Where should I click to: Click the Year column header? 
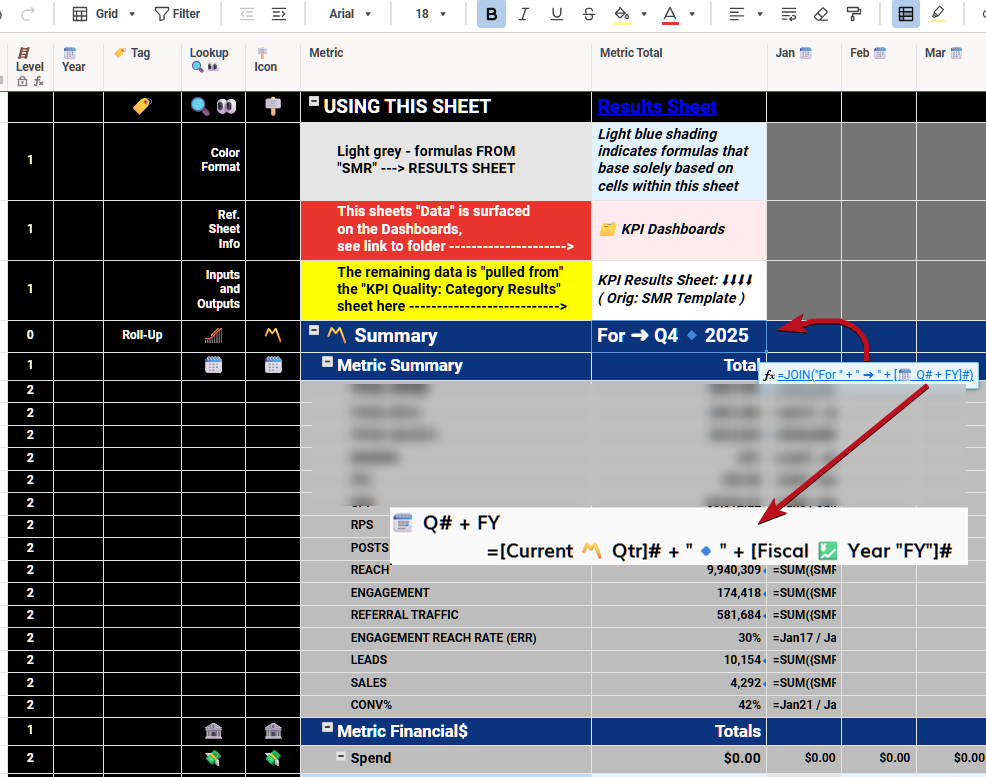pyautogui.click(x=78, y=66)
